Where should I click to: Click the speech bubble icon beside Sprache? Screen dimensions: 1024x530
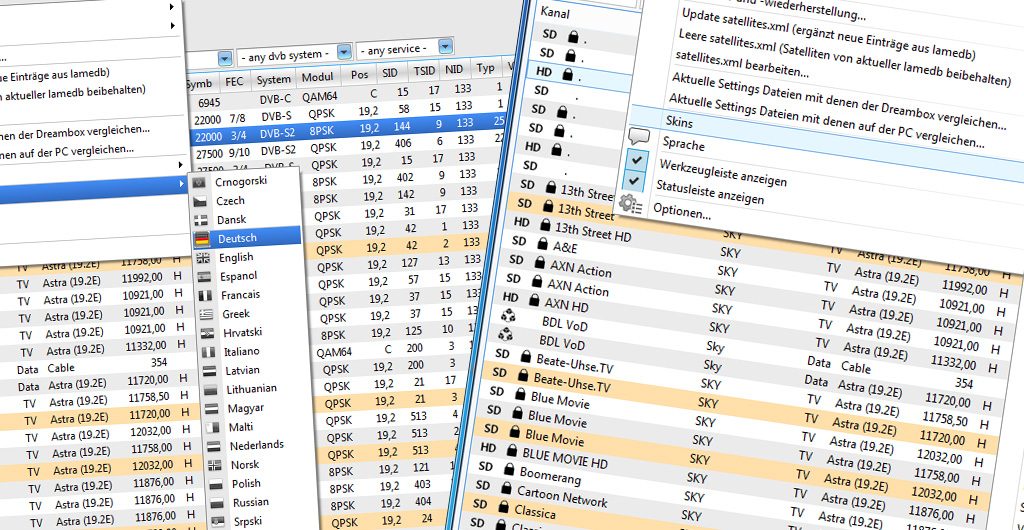click(639, 137)
